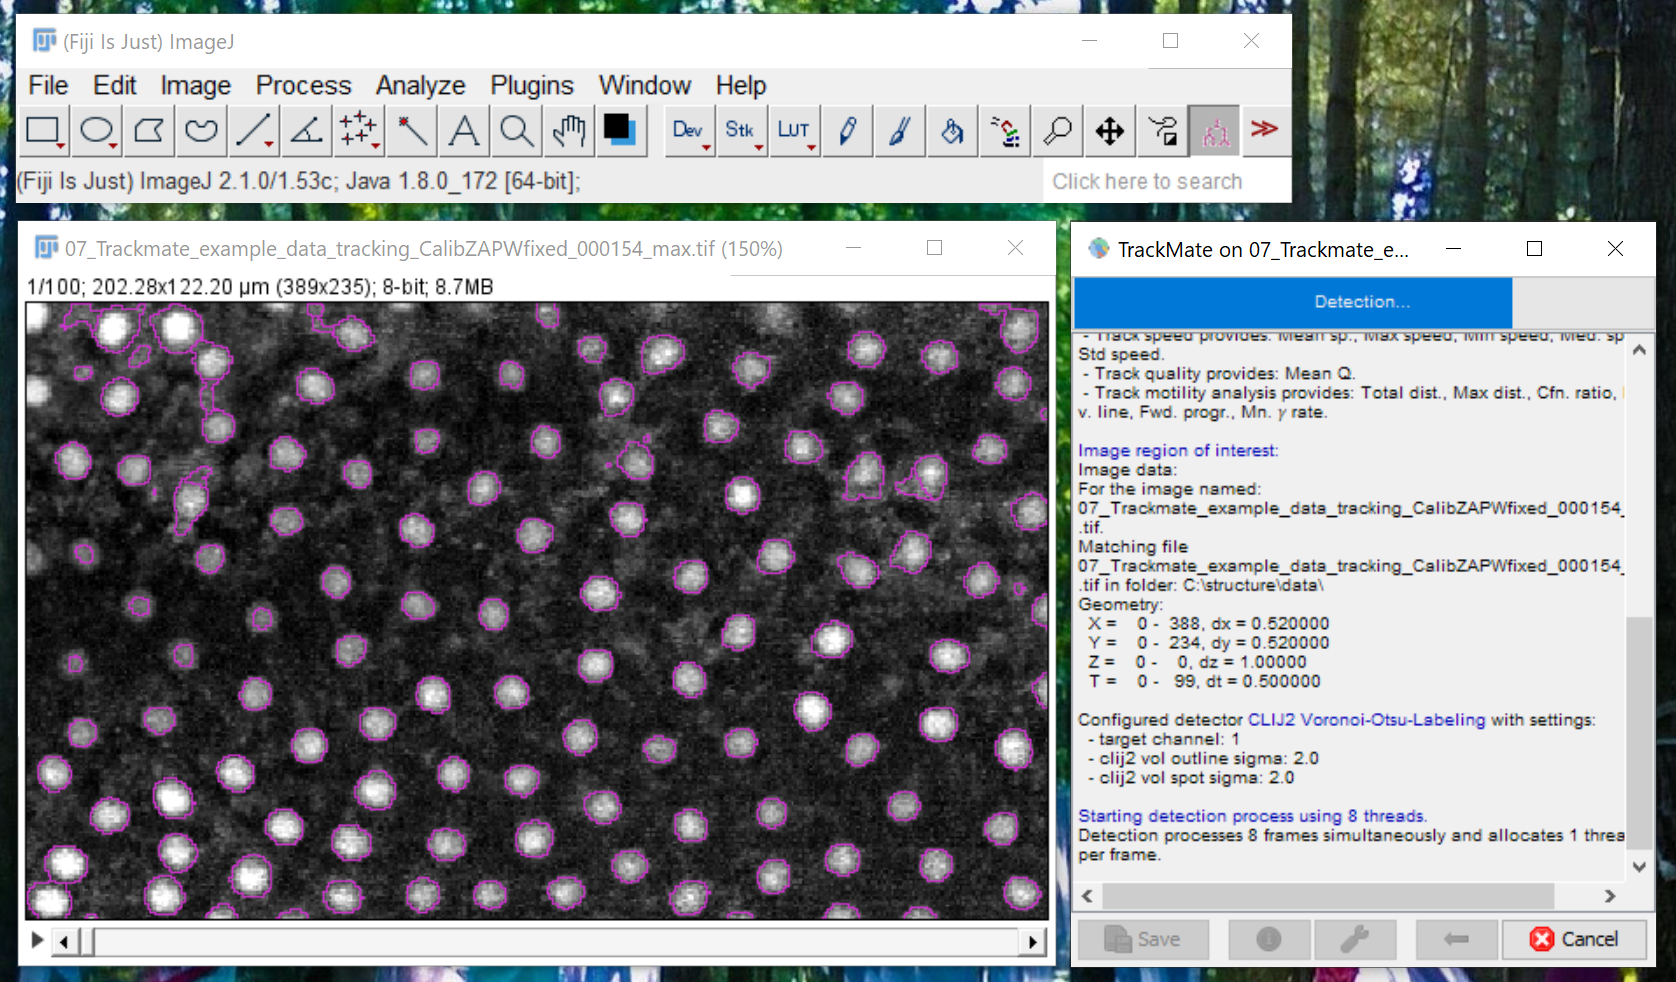
Task: Open the Edit menu
Action: pos(115,85)
